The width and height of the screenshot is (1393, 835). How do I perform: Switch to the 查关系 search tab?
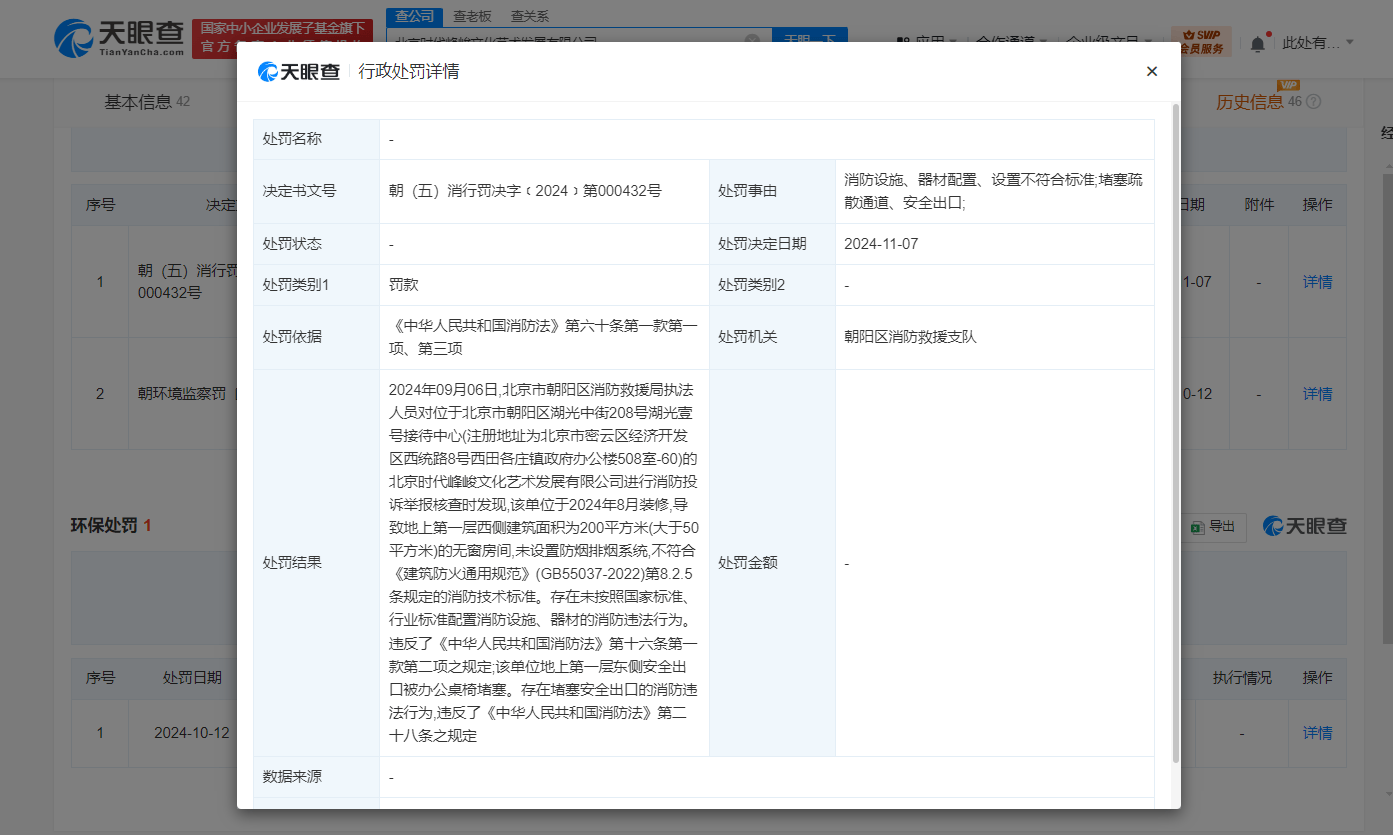tap(529, 16)
